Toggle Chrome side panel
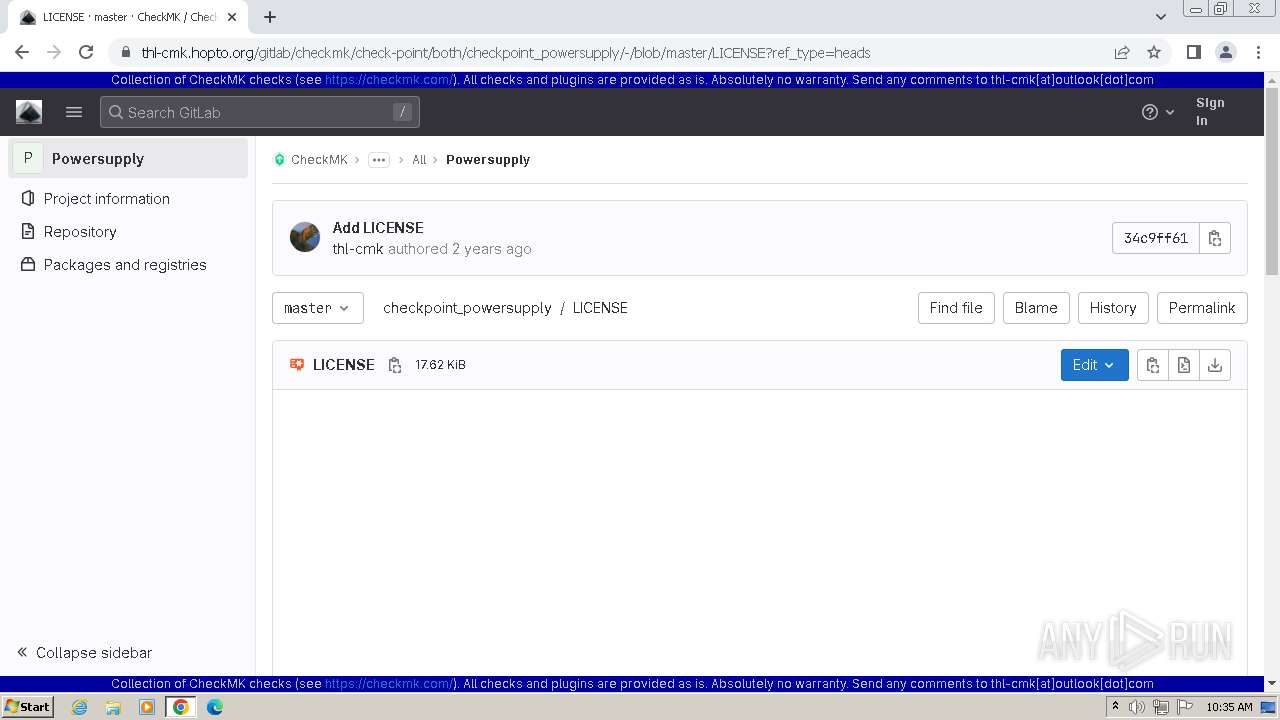 (1193, 52)
